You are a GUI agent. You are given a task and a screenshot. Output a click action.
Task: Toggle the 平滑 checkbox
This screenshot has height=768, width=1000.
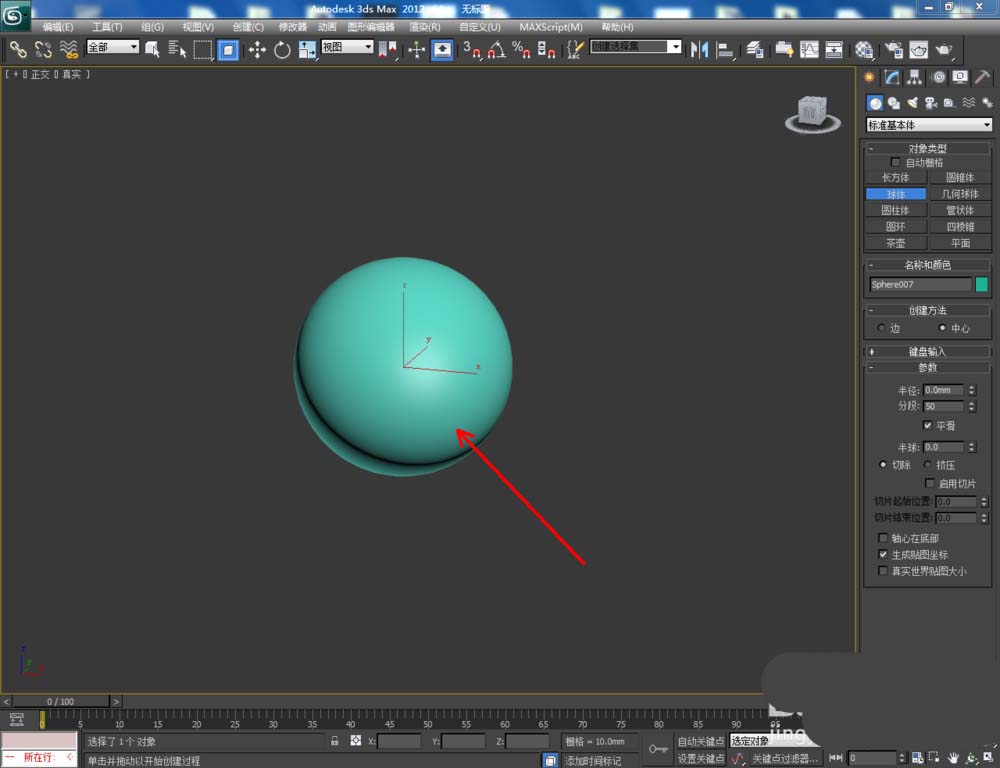click(927, 425)
